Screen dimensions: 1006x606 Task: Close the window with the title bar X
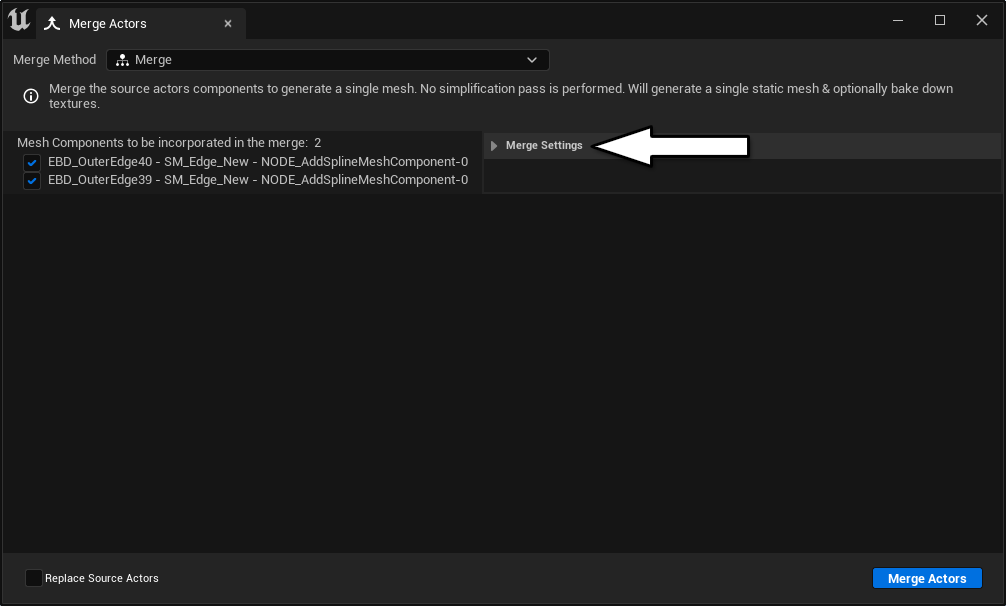981,20
